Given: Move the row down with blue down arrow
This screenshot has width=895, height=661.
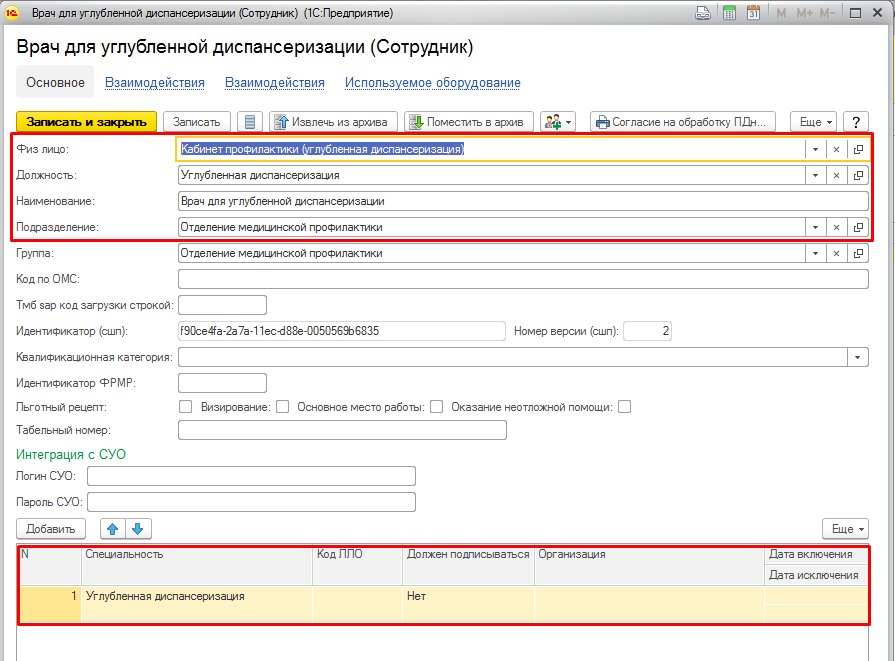Looking at the screenshot, I should (137, 528).
